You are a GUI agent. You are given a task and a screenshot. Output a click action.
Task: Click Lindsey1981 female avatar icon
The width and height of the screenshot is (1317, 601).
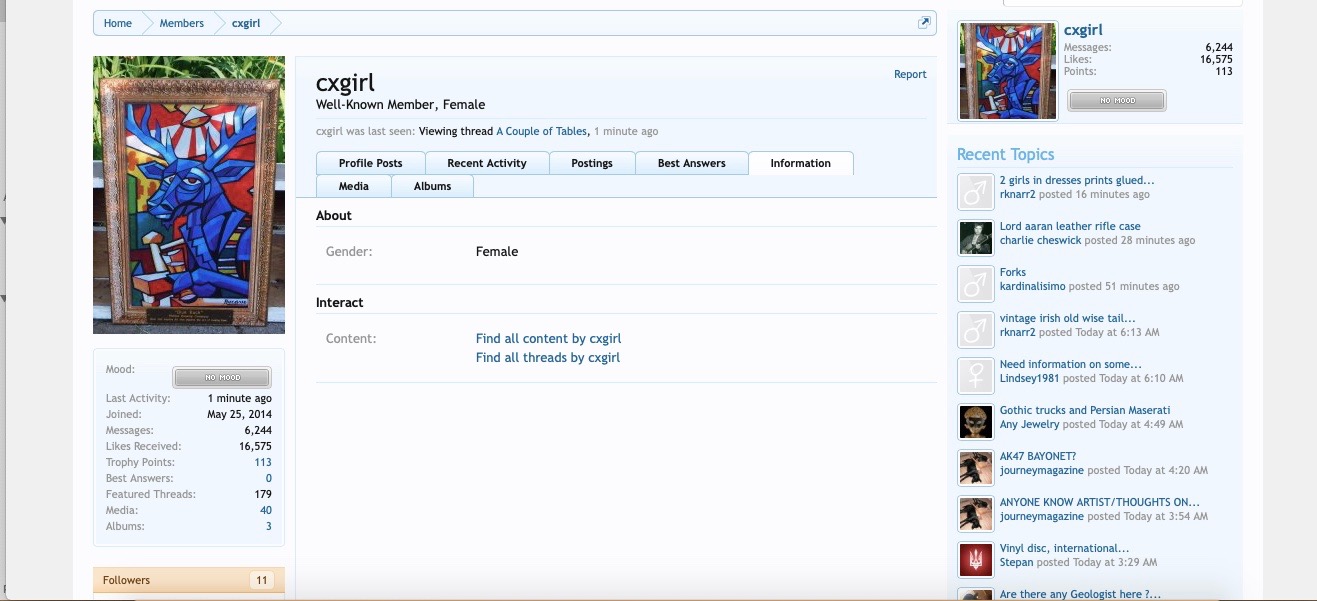975,375
